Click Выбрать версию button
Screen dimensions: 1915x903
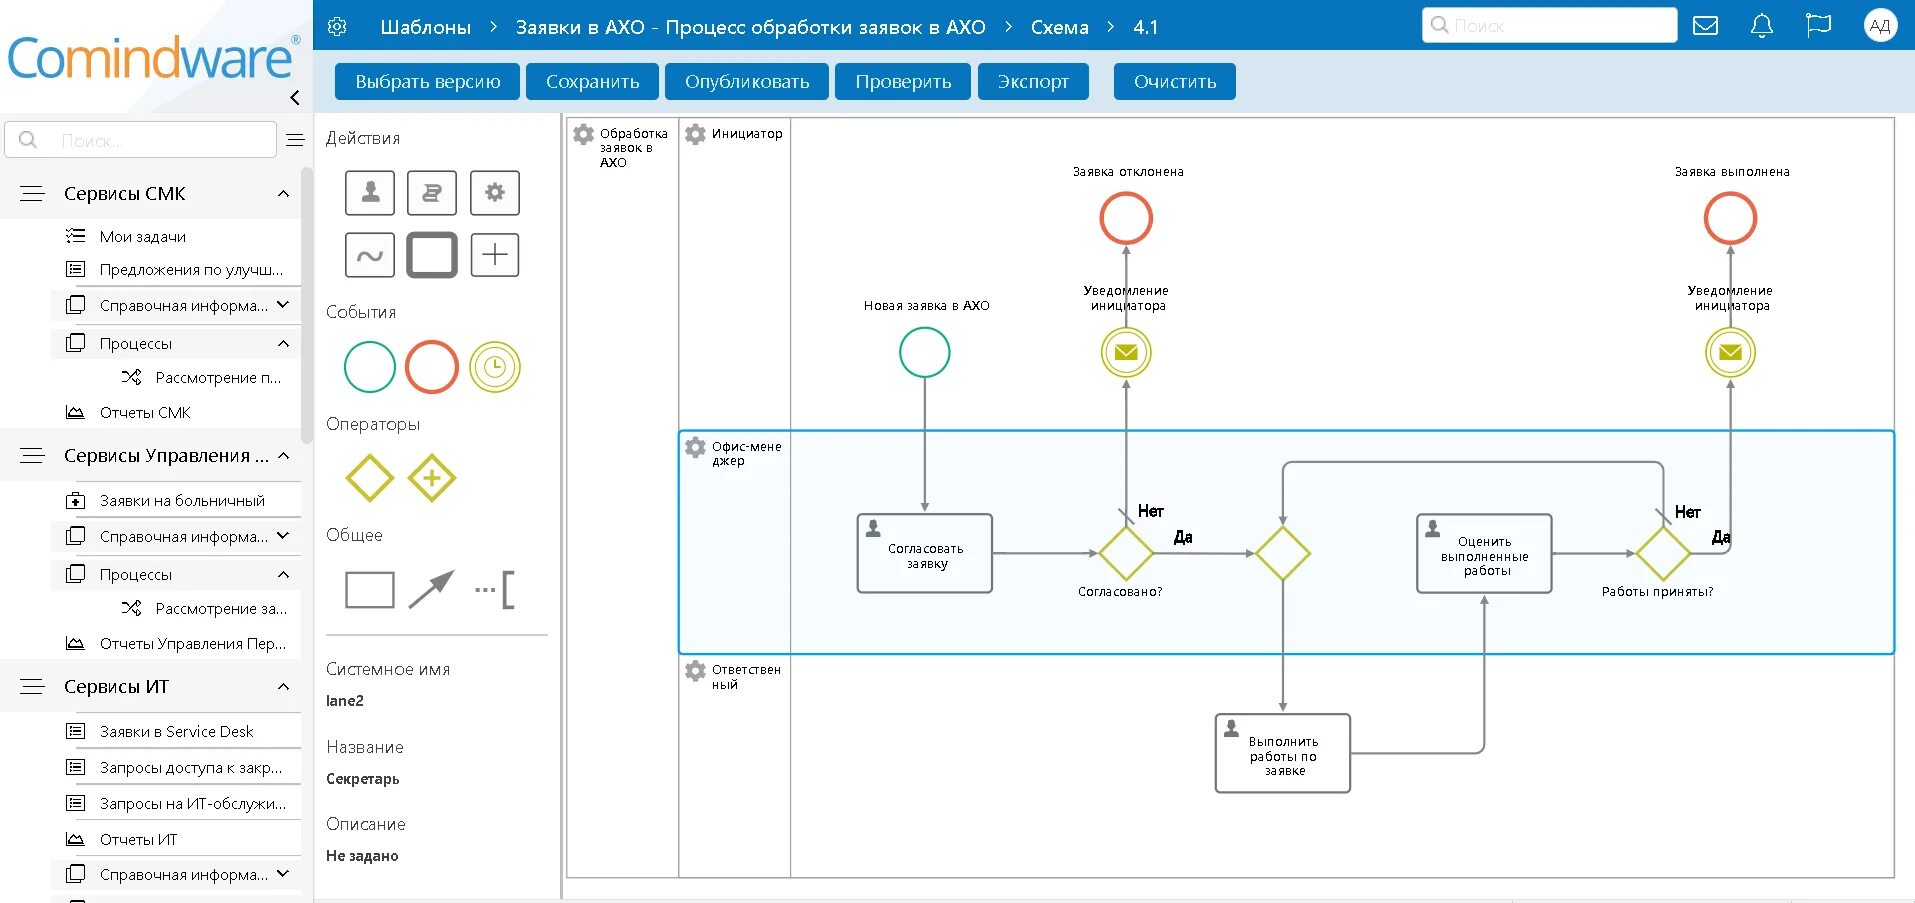point(428,81)
